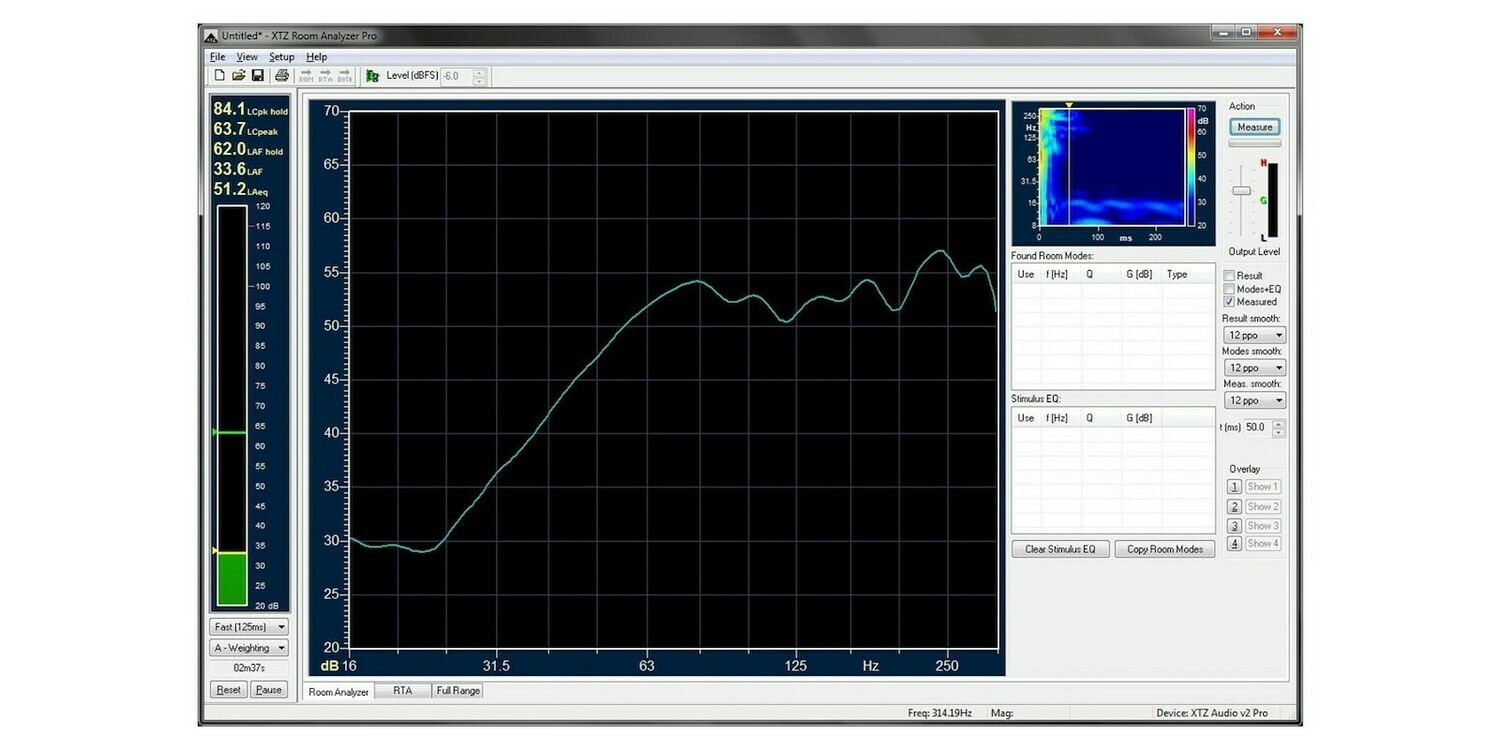
Task: Create a new document via toolbar icon
Action: (x=220, y=75)
